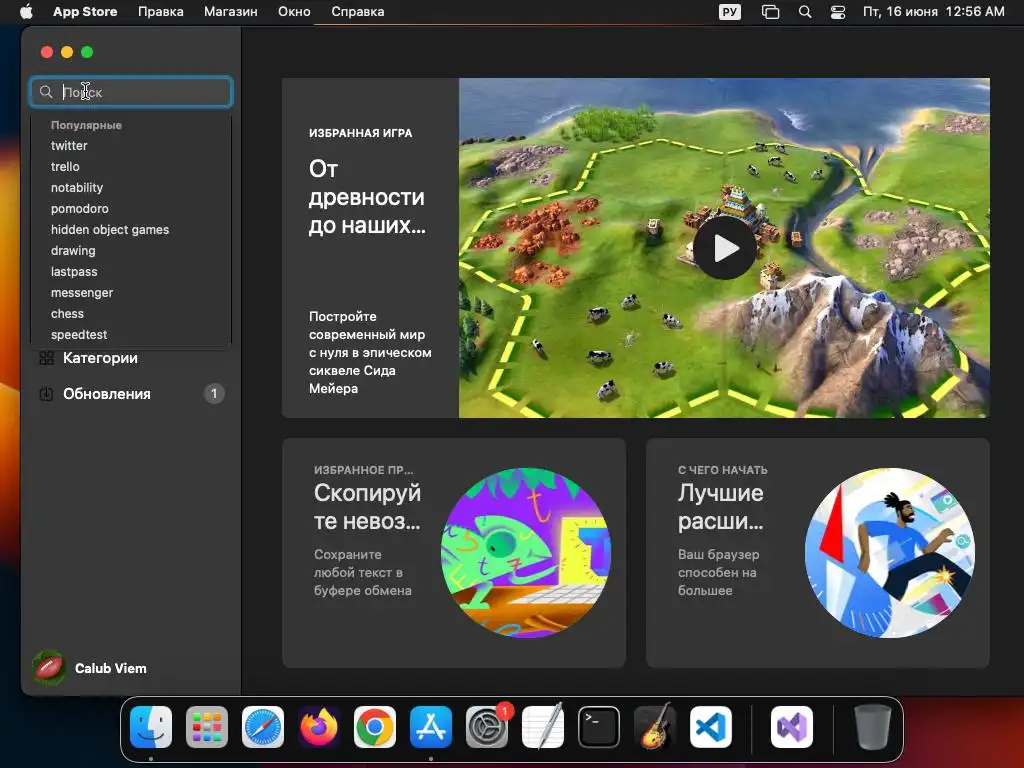Viewport: 1024px width, 768px height.
Task: Choose the chess search suggestion
Action: [67, 313]
